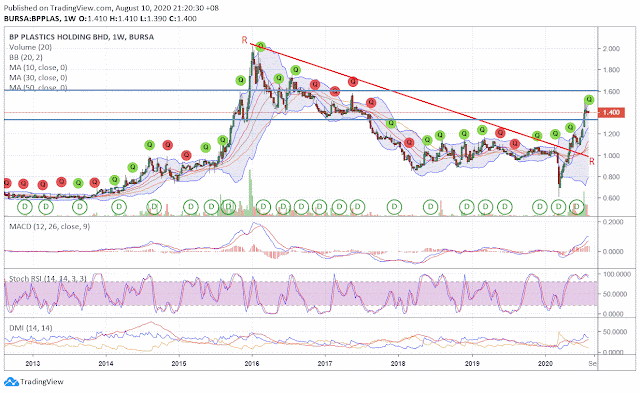This screenshot has height=393, width=640.
Task: Click the 2018 year label on time axis
Action: [398, 363]
